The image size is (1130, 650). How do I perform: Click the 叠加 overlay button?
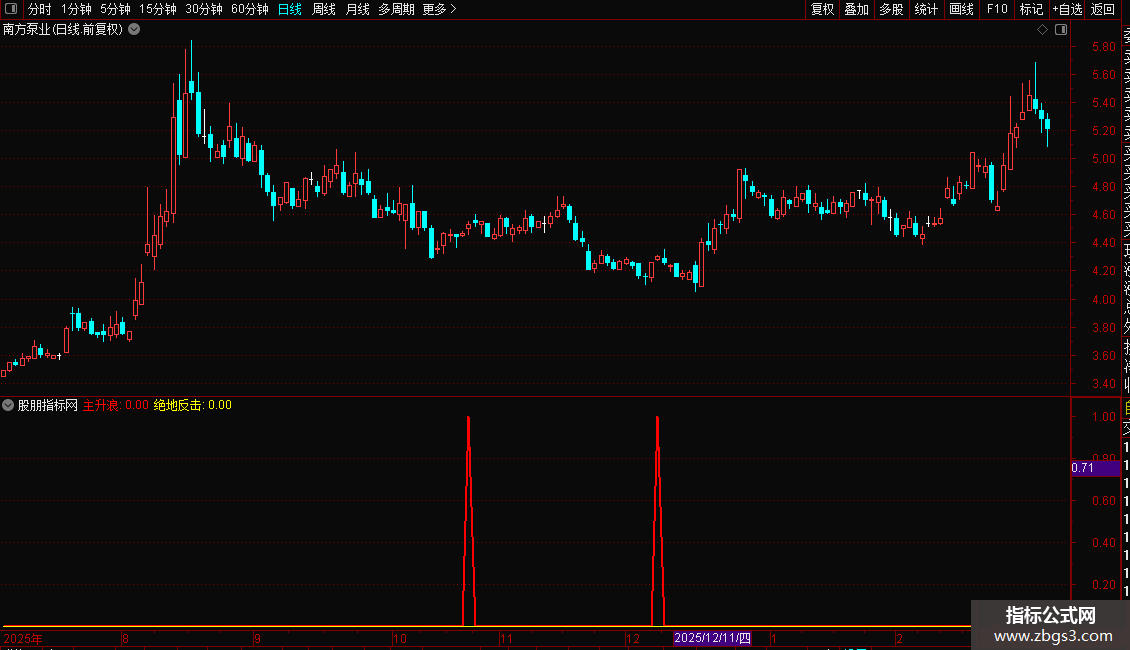(857, 9)
